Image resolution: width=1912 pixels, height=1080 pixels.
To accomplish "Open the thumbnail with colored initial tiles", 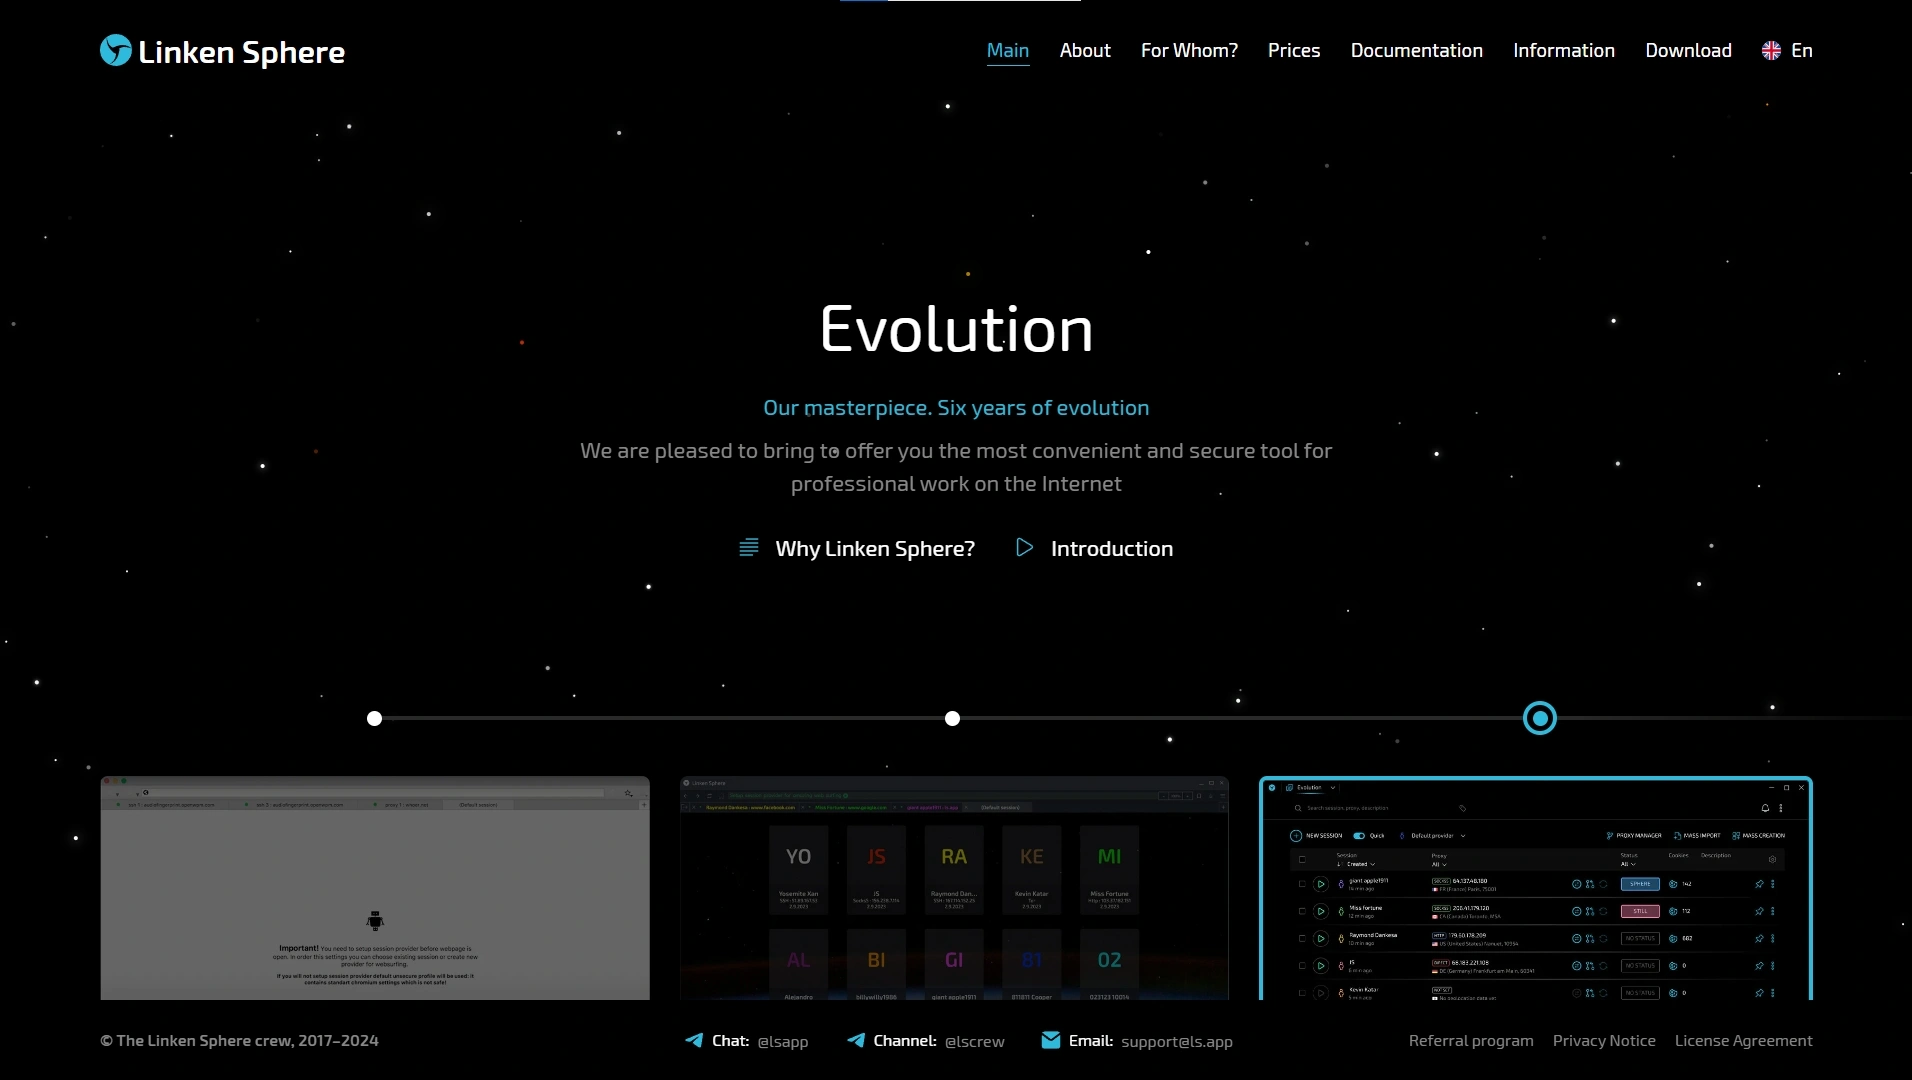I will pos(954,888).
